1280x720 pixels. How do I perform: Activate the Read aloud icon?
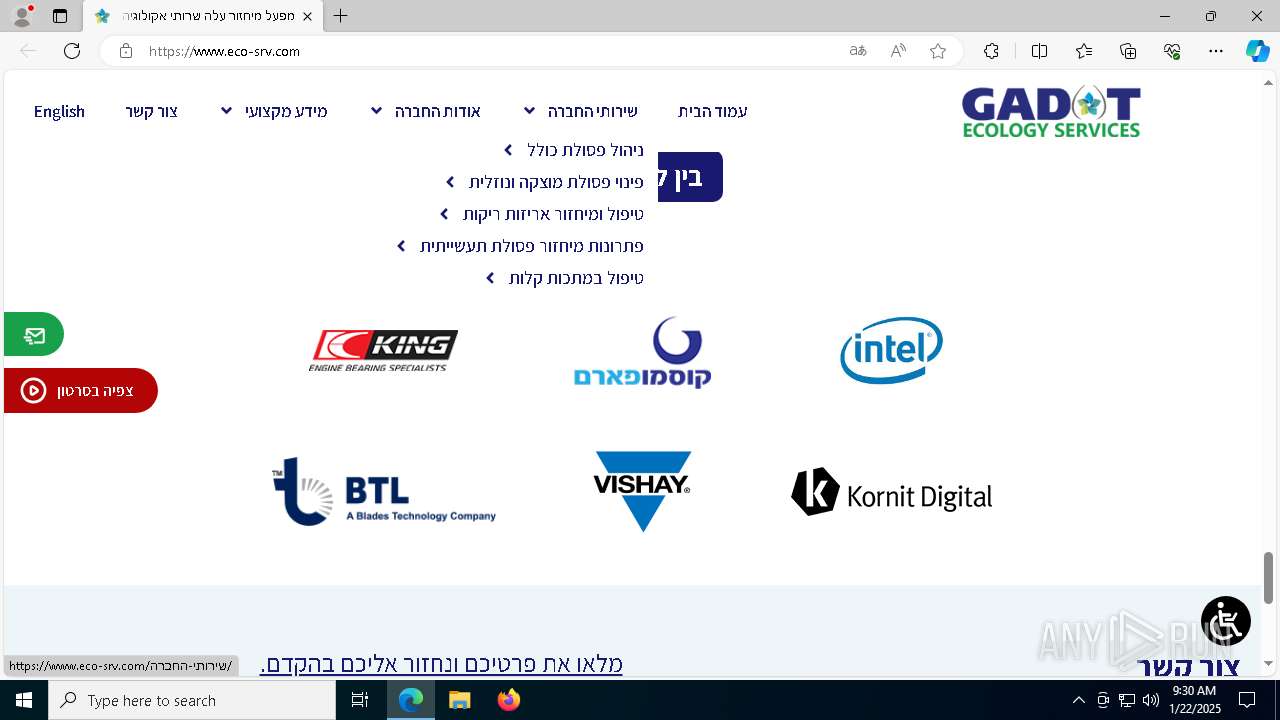coord(898,51)
